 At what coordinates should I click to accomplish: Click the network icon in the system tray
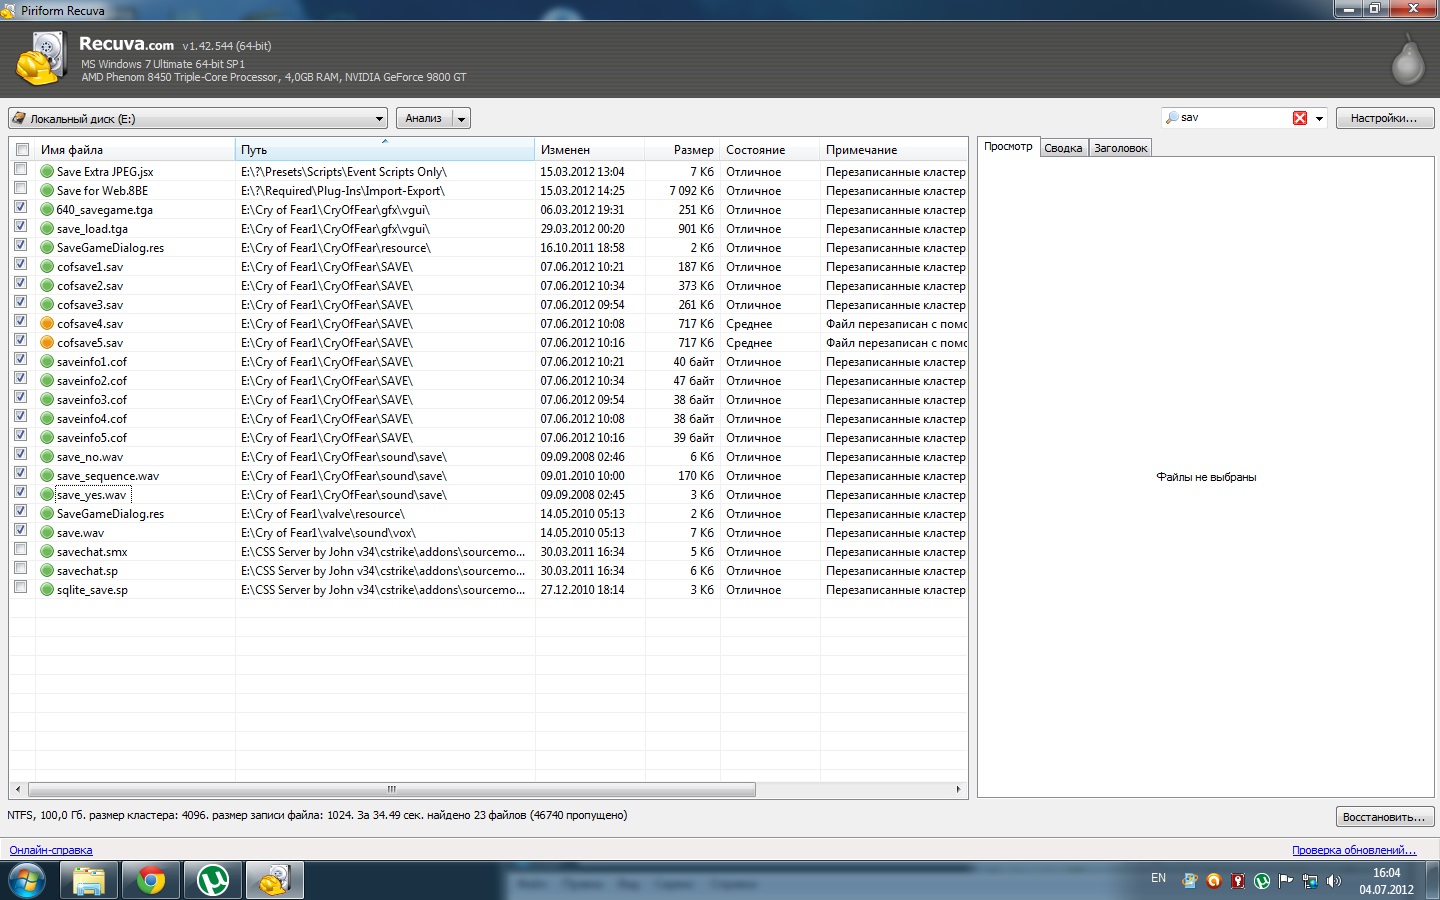pos(1310,881)
